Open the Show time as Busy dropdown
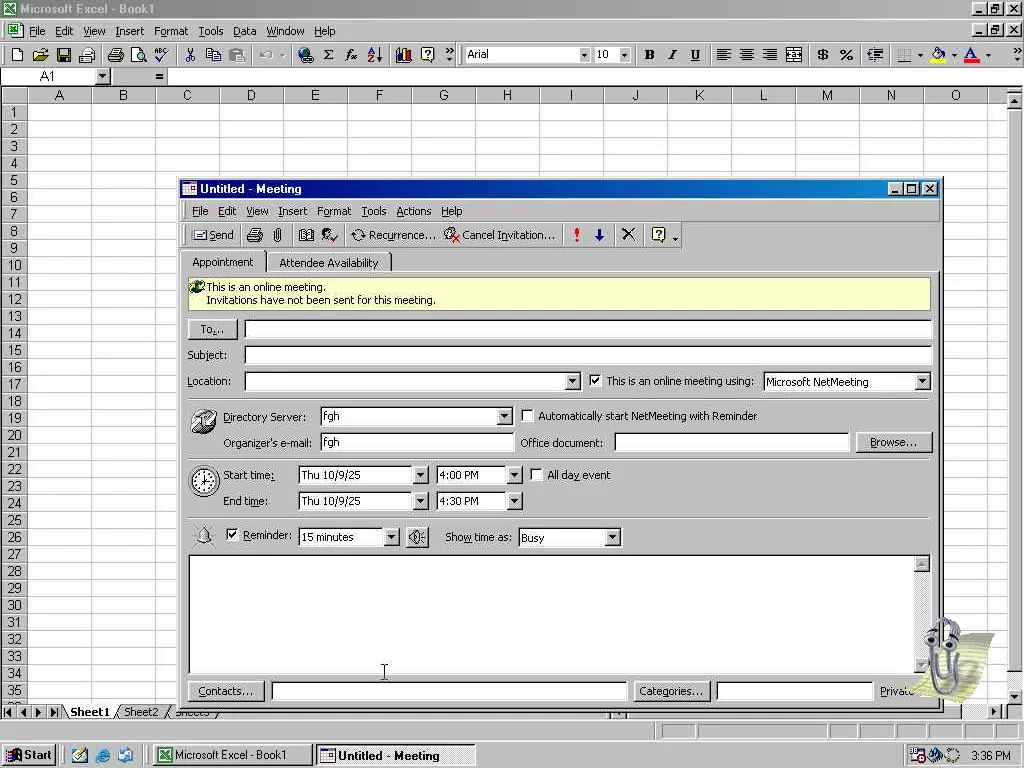This screenshot has width=1024, height=768. pyautogui.click(x=612, y=537)
